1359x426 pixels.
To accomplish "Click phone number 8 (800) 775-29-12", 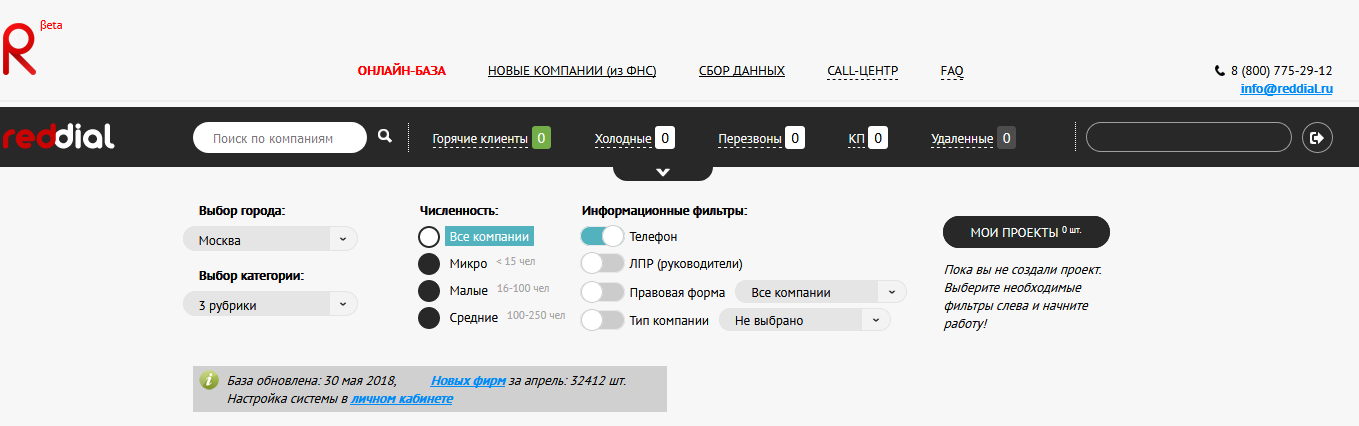I will coord(1281,71).
